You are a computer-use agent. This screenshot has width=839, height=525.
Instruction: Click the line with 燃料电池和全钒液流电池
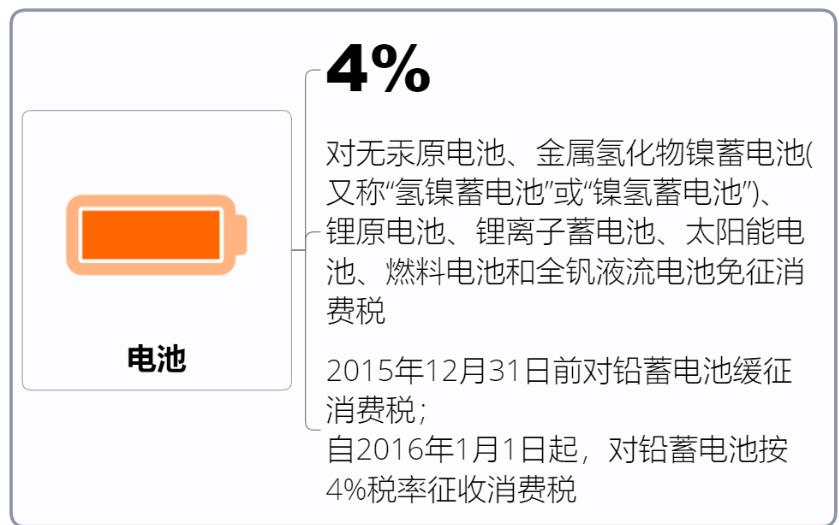pyautogui.click(x=565, y=271)
